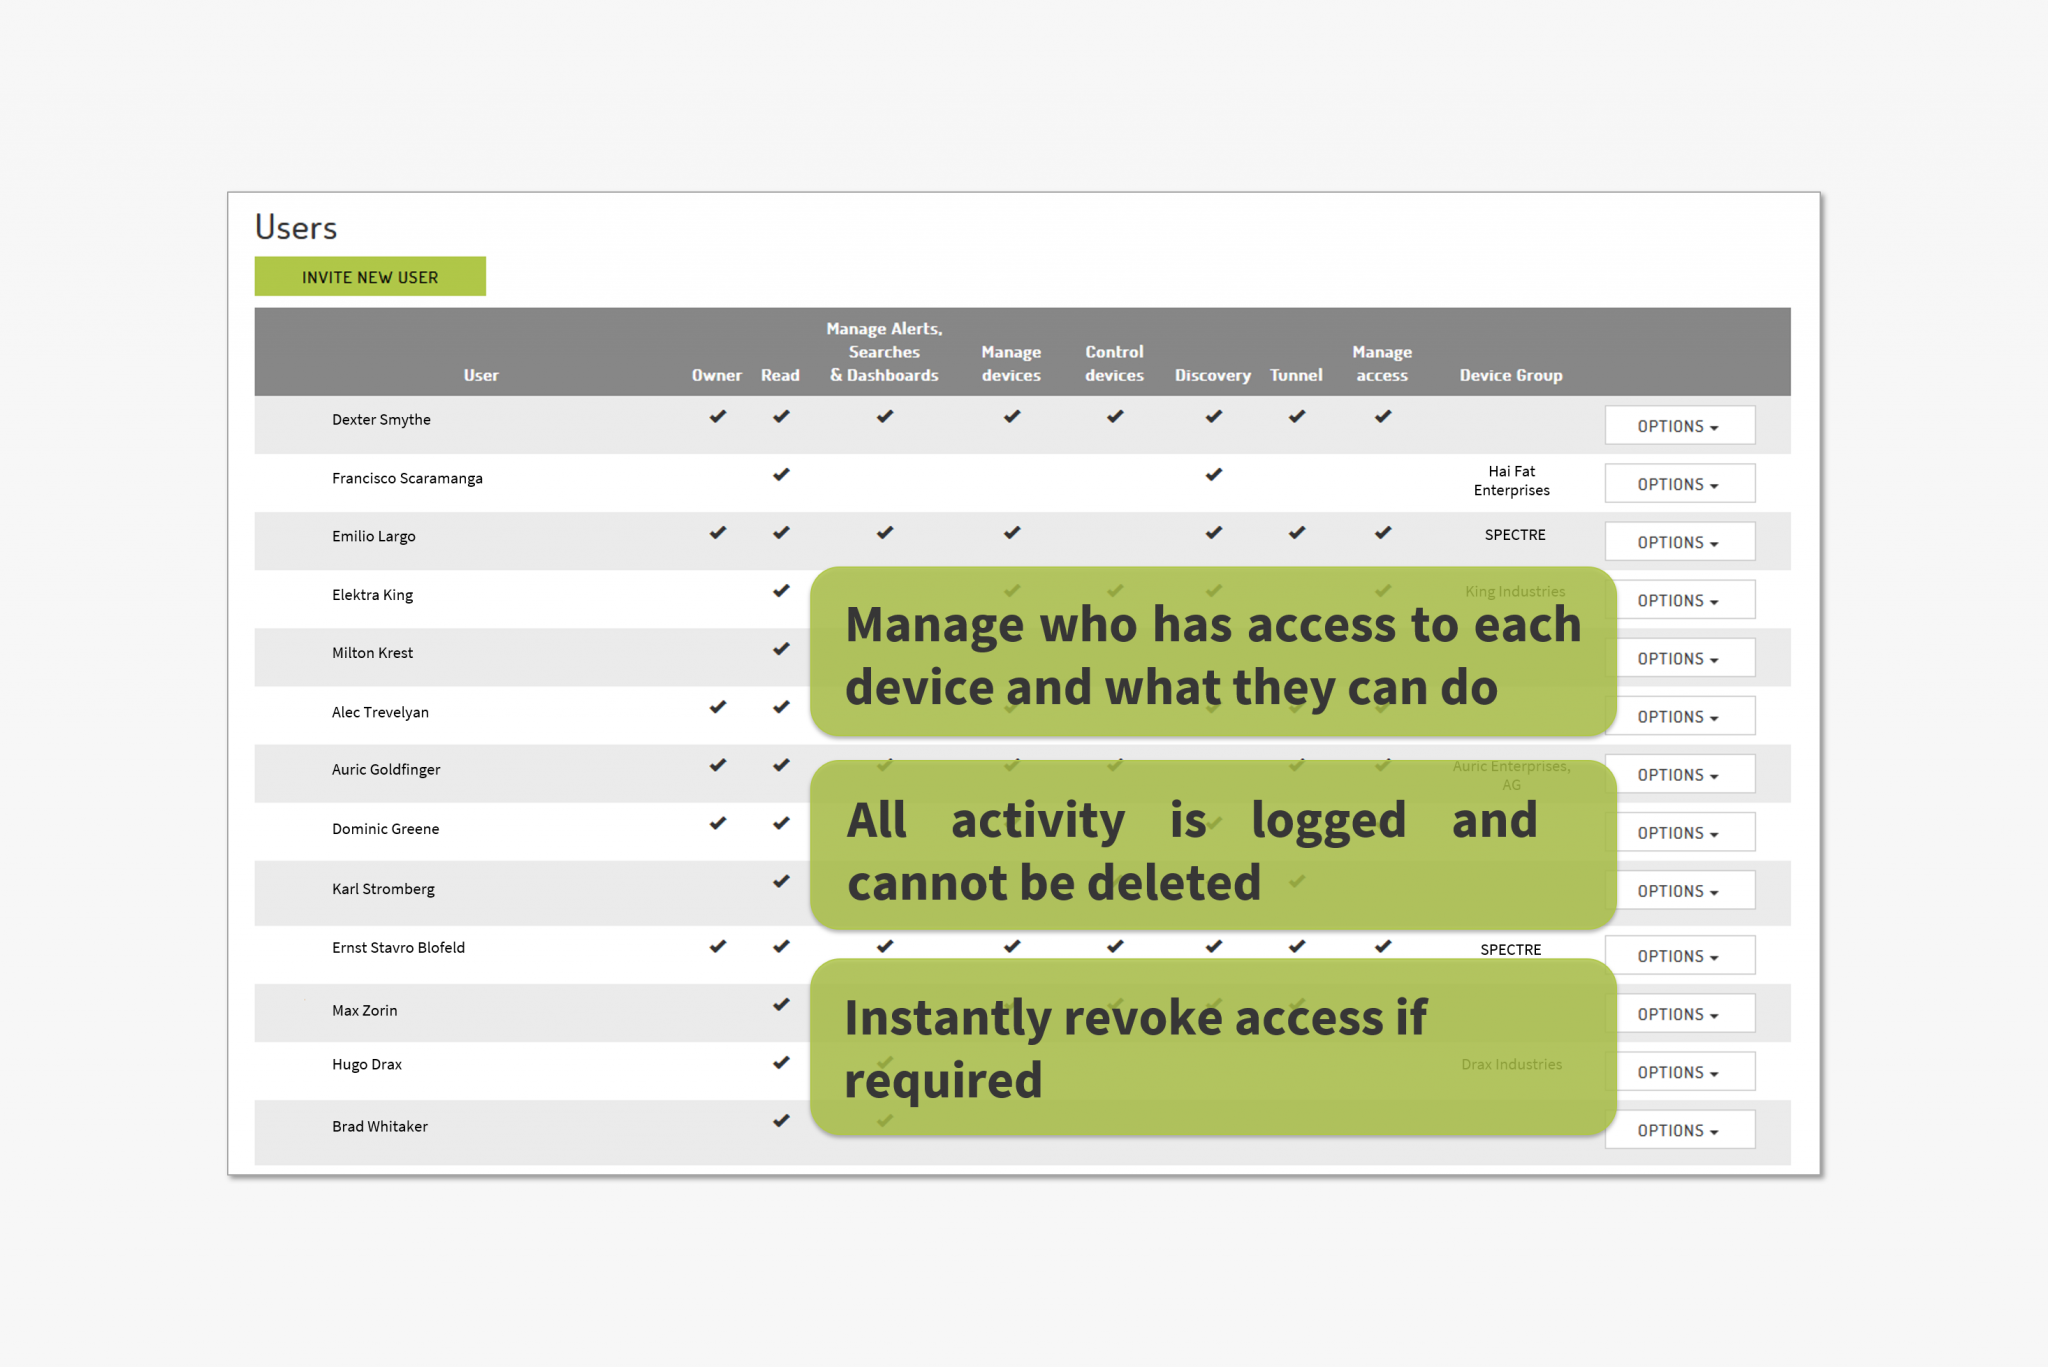
Task: Select user name Max Zorin
Action: tap(365, 1011)
